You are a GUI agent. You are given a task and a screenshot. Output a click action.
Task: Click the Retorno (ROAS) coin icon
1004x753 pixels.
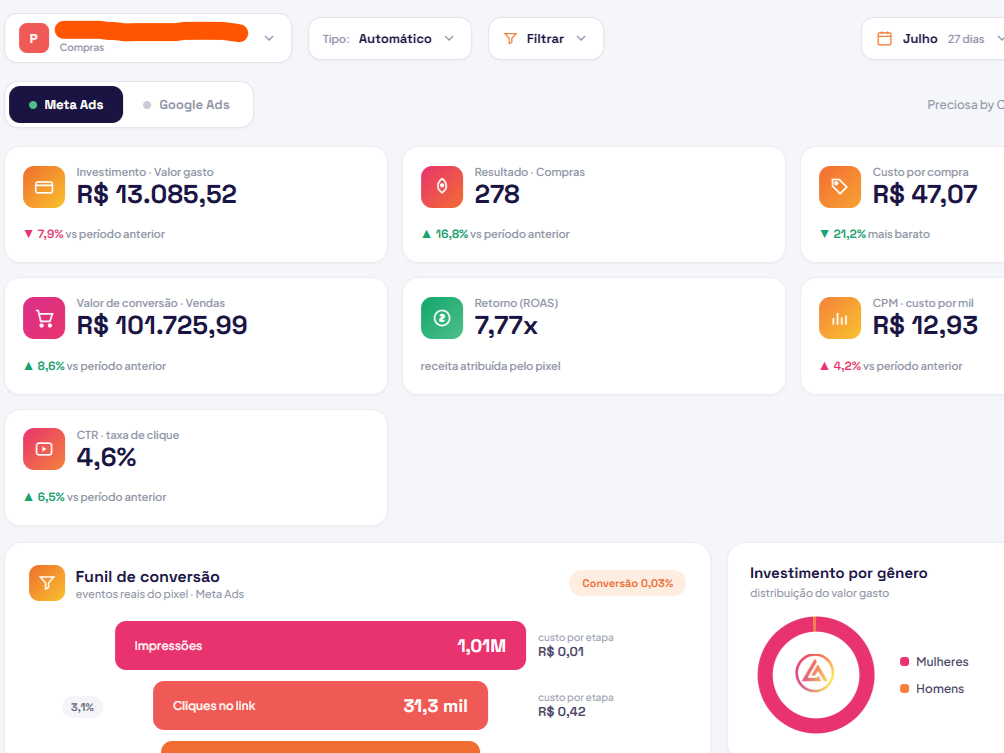pos(442,318)
